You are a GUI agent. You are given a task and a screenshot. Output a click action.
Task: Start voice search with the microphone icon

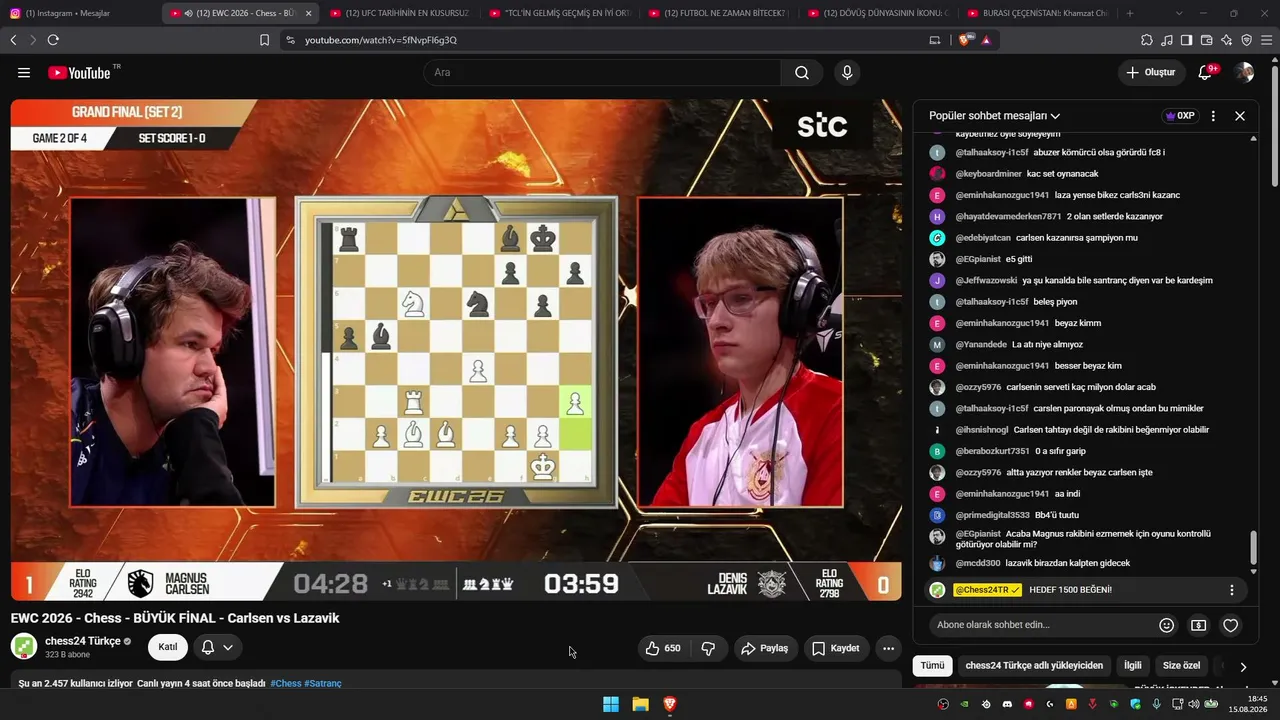pos(847,72)
